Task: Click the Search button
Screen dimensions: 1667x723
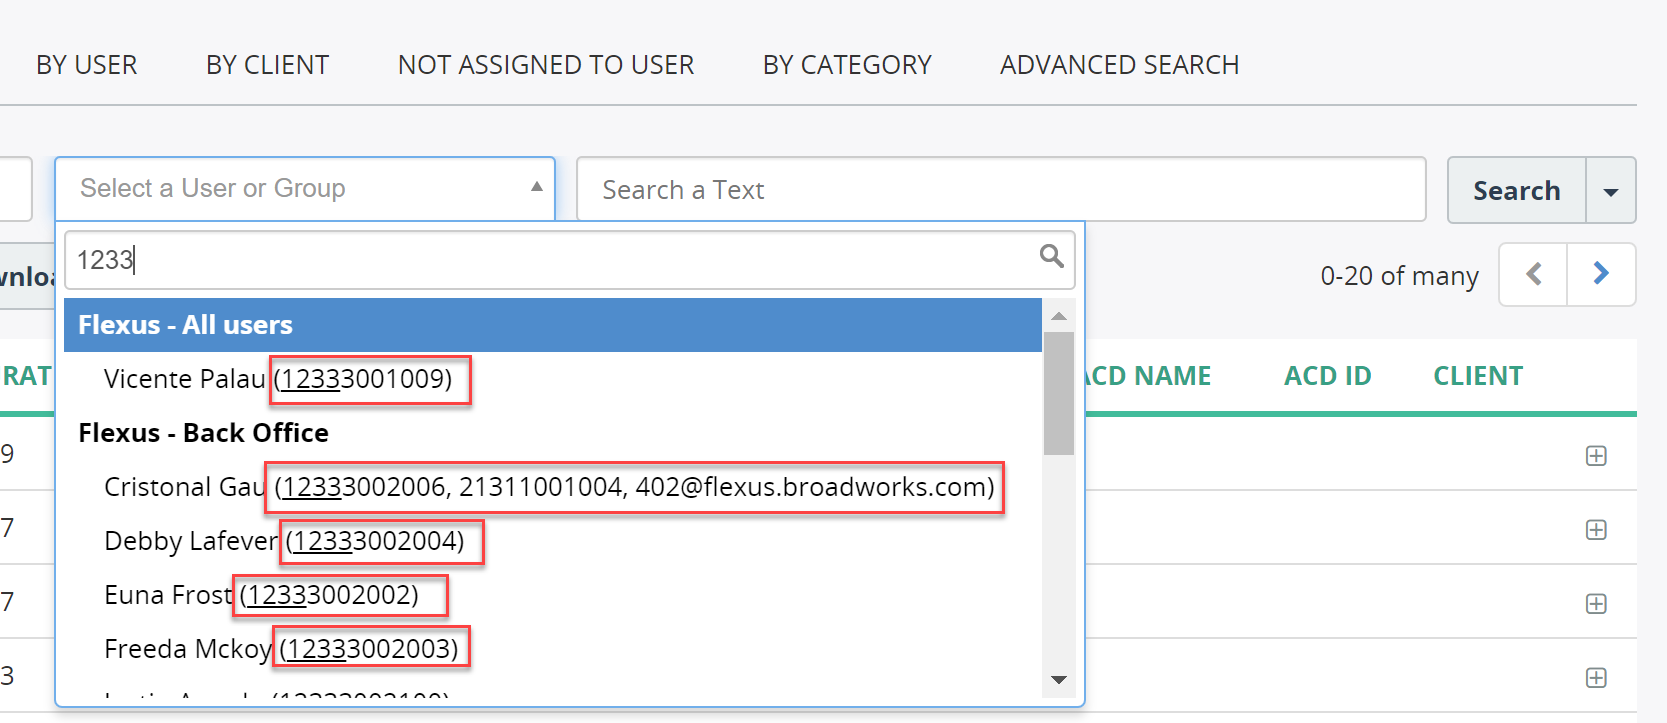Action: tap(1517, 190)
